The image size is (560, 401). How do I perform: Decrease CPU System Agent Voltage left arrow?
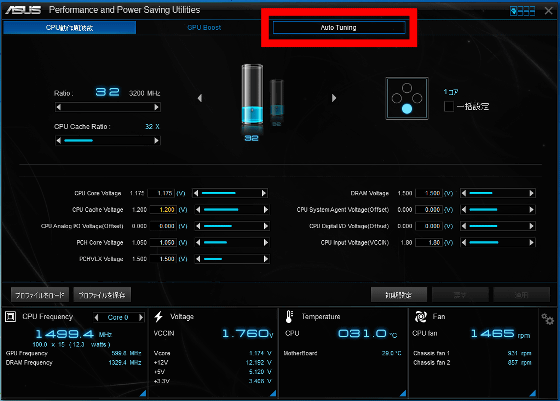pos(464,210)
